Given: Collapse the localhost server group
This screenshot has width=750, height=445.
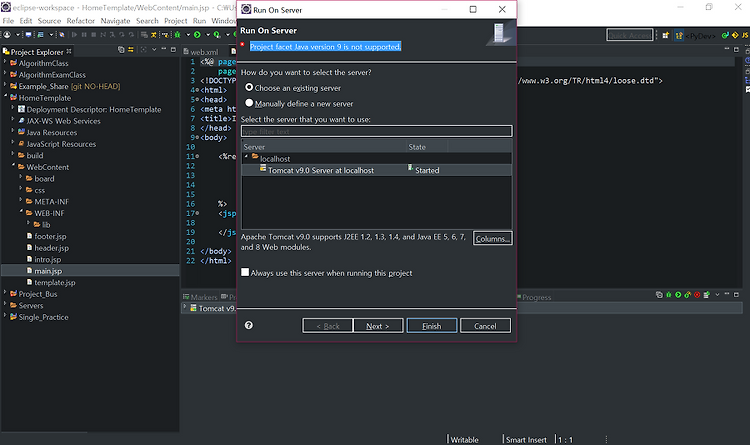Looking at the screenshot, I should 246,157.
